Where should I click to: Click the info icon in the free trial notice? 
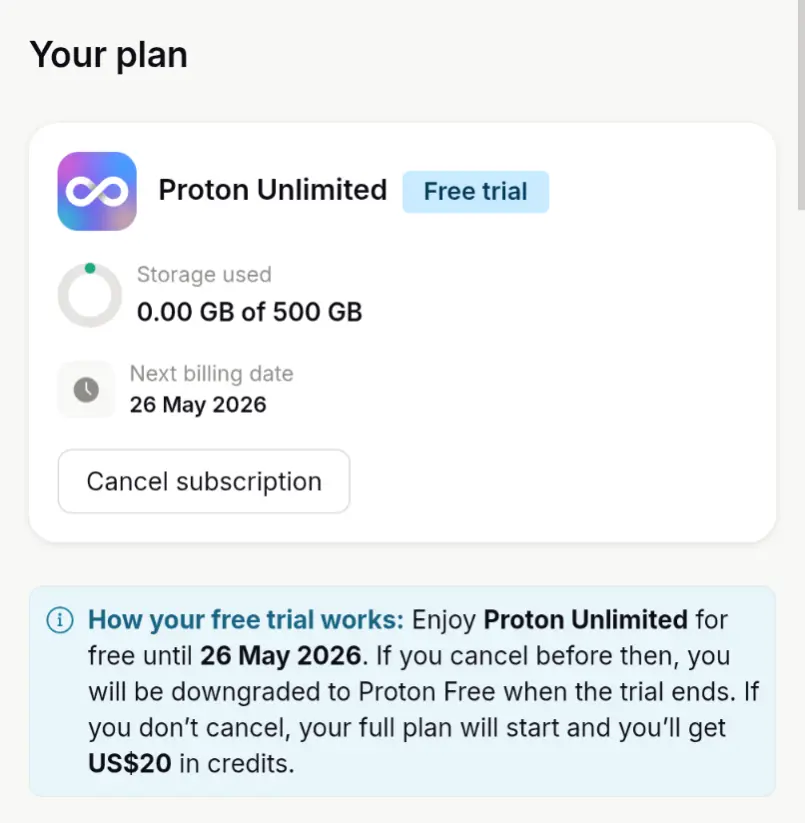pos(60,620)
